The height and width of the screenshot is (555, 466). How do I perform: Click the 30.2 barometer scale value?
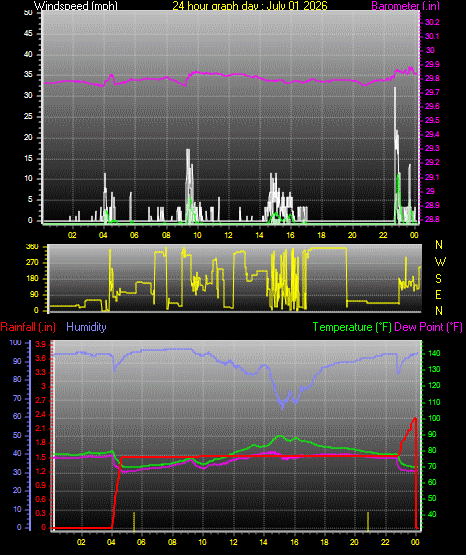pos(432,22)
